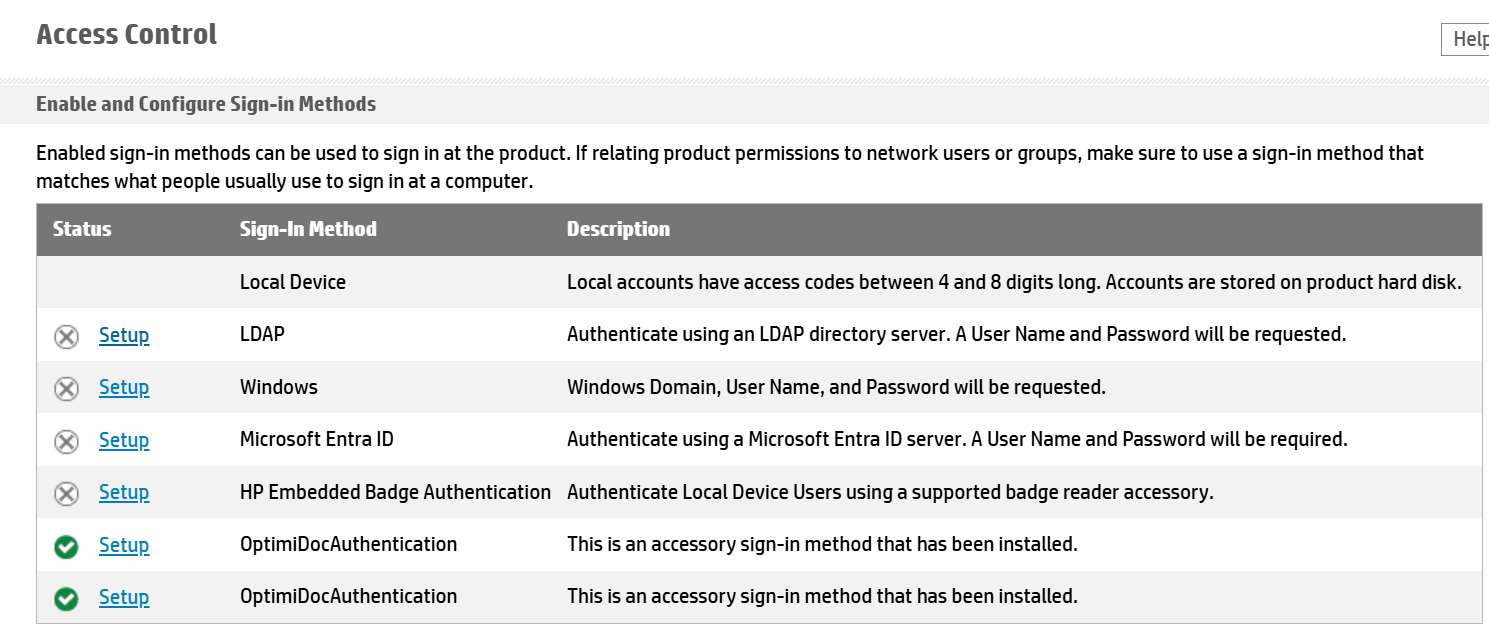This screenshot has height=632, width=1489.
Task: Click the Enable and Configure Sign-in Methods heading
Action: [206, 104]
